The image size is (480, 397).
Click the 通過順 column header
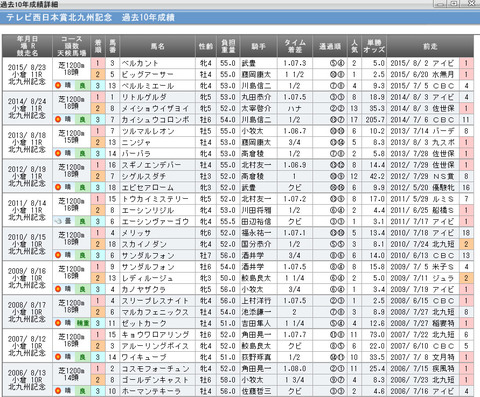[330, 46]
